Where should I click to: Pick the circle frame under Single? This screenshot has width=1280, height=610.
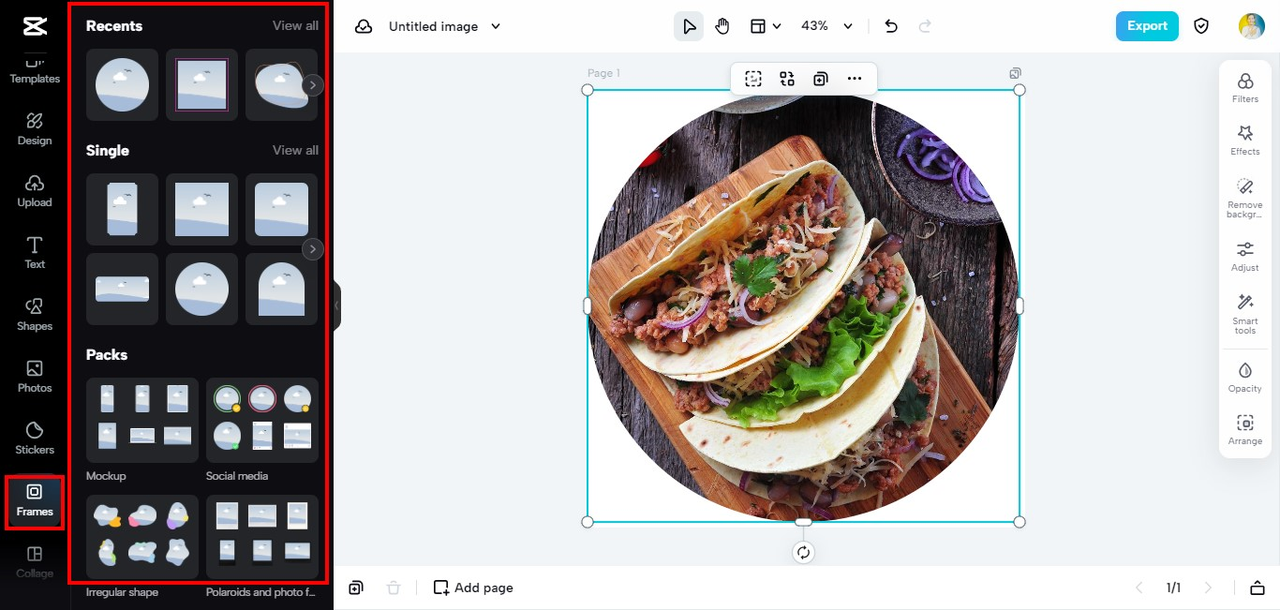[x=202, y=289]
